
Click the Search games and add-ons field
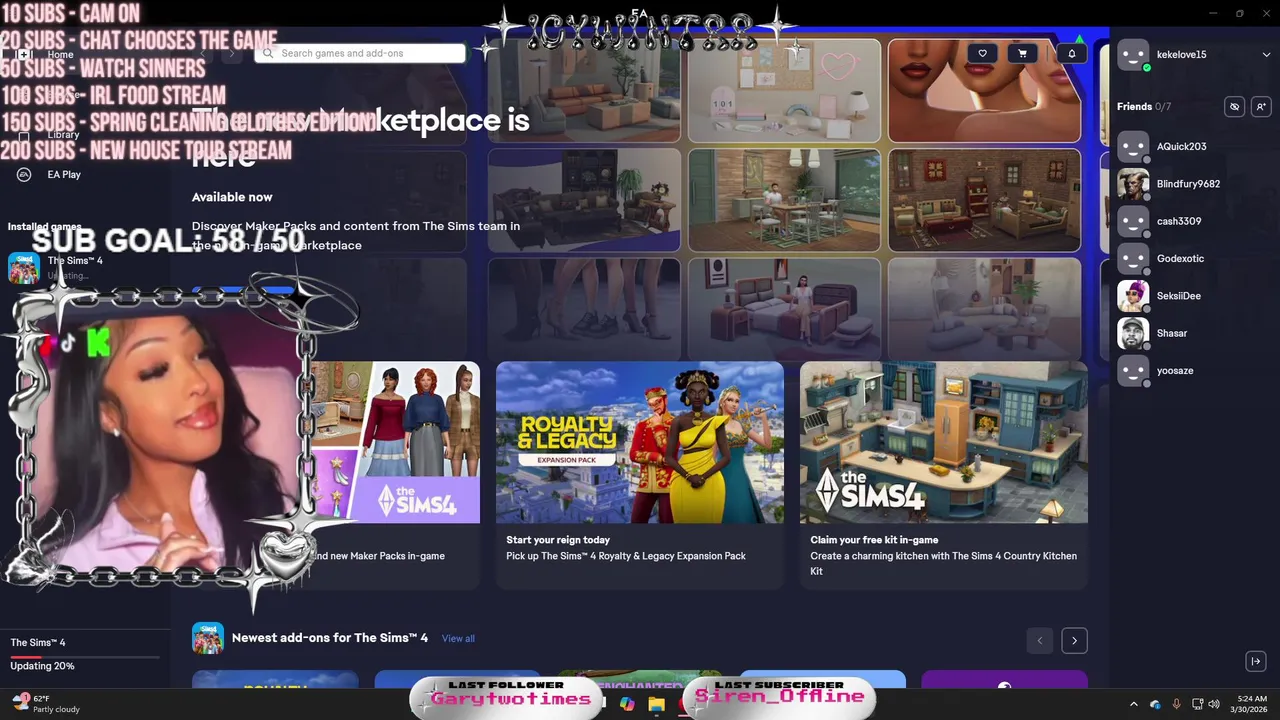360,53
